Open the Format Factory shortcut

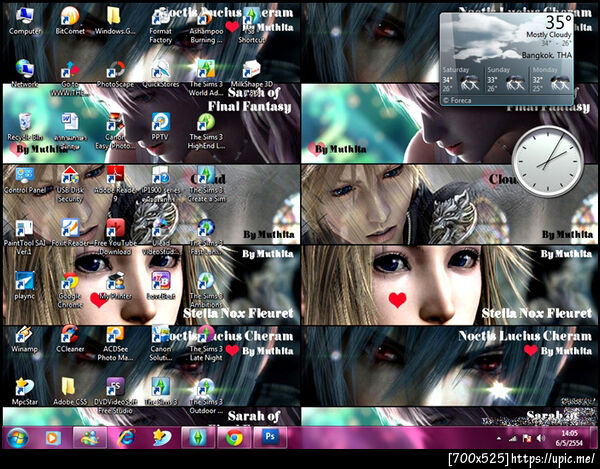coord(160,25)
